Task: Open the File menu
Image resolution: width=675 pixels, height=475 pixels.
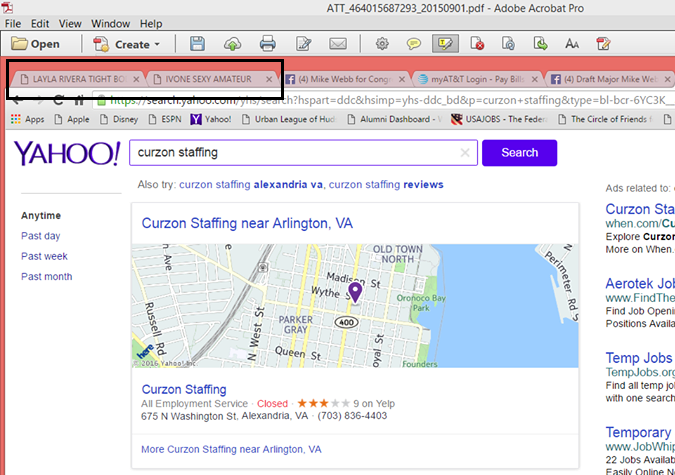Action: 12,24
